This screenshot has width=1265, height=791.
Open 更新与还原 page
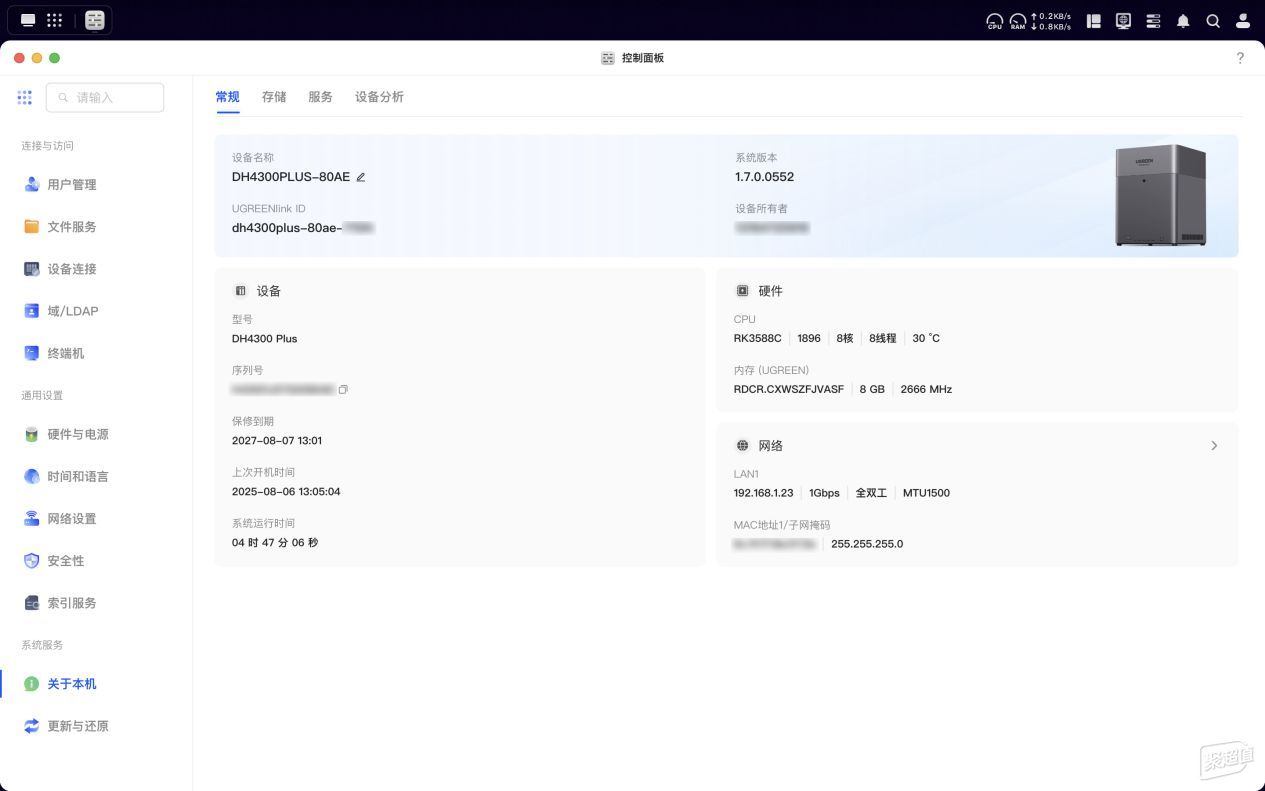click(78, 726)
